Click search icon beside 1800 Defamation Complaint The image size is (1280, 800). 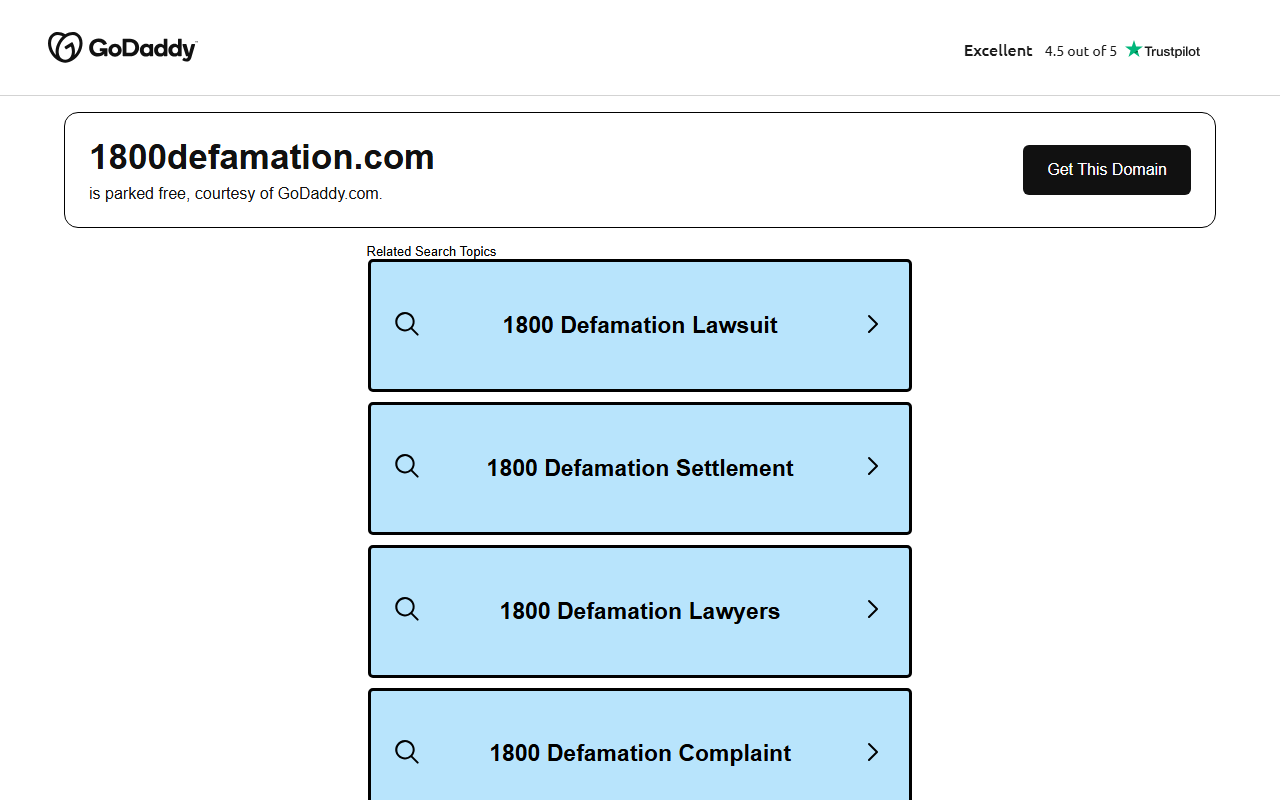pos(407,752)
